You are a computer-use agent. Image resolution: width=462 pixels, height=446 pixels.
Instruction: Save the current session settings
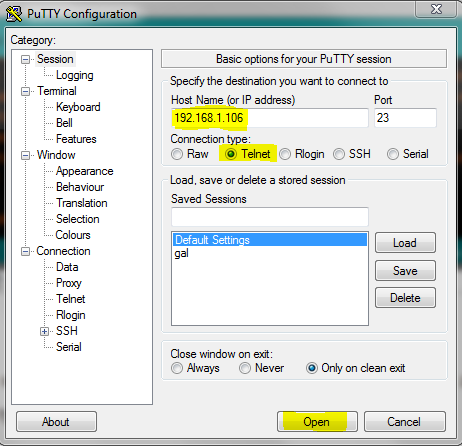coord(405,271)
